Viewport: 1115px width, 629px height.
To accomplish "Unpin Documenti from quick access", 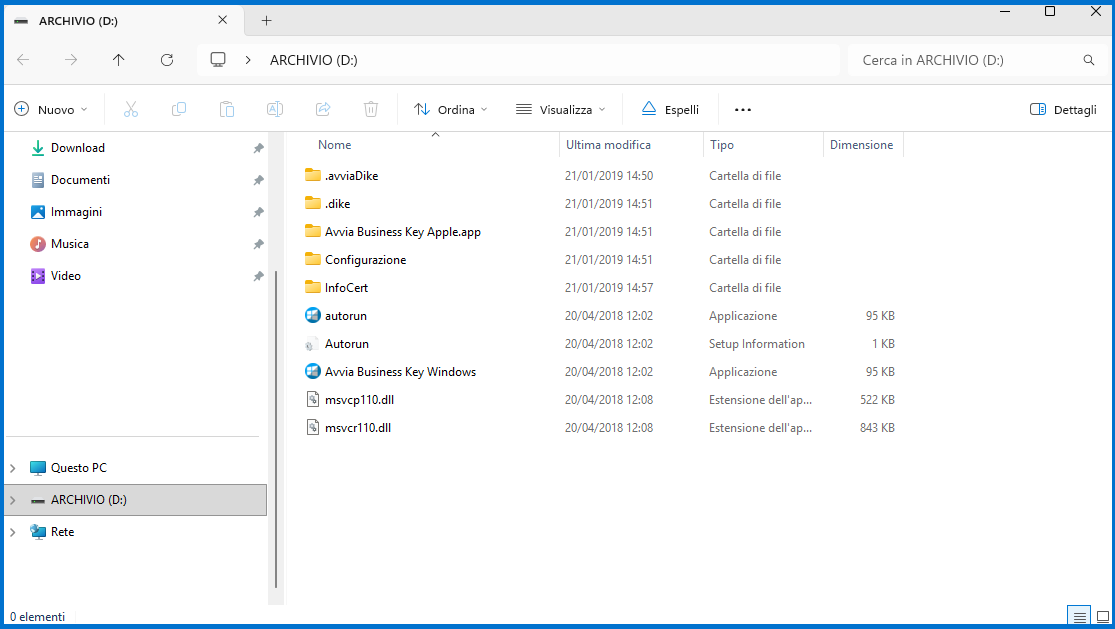I will (258, 180).
